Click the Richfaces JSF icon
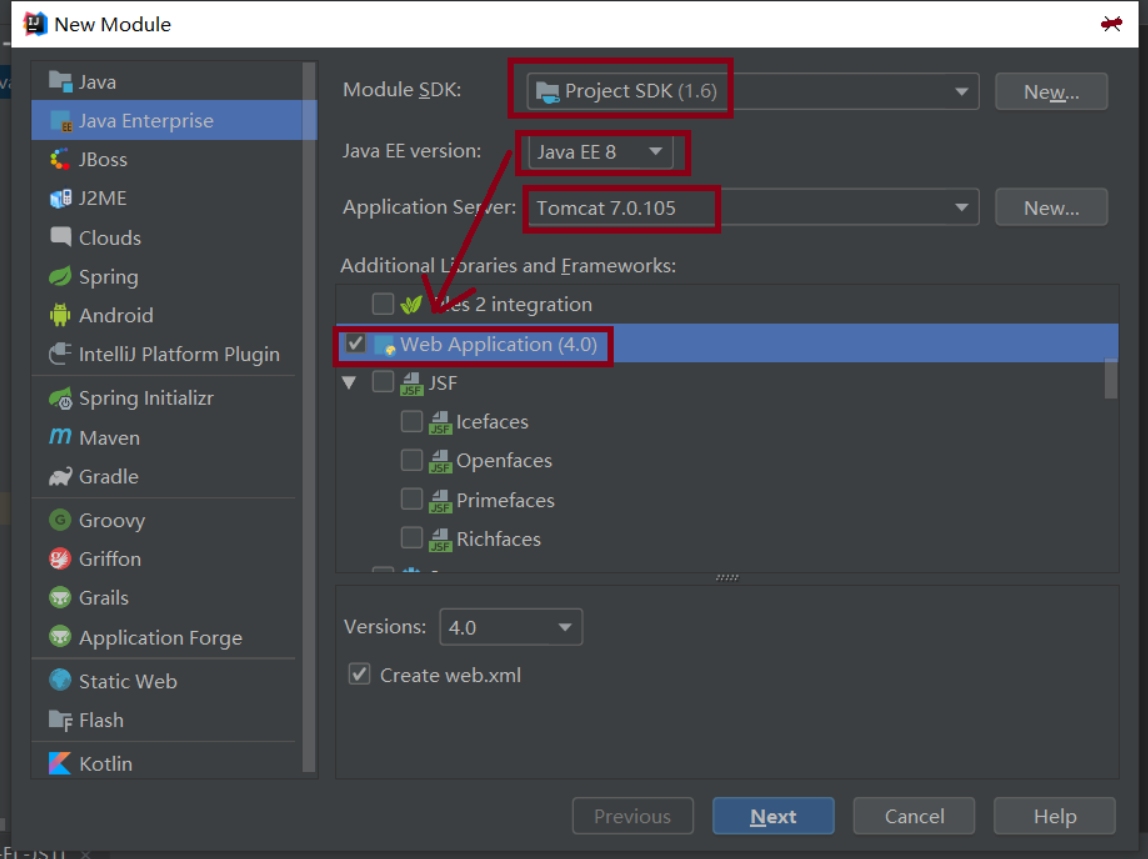The width and height of the screenshot is (1148, 859). 440,540
